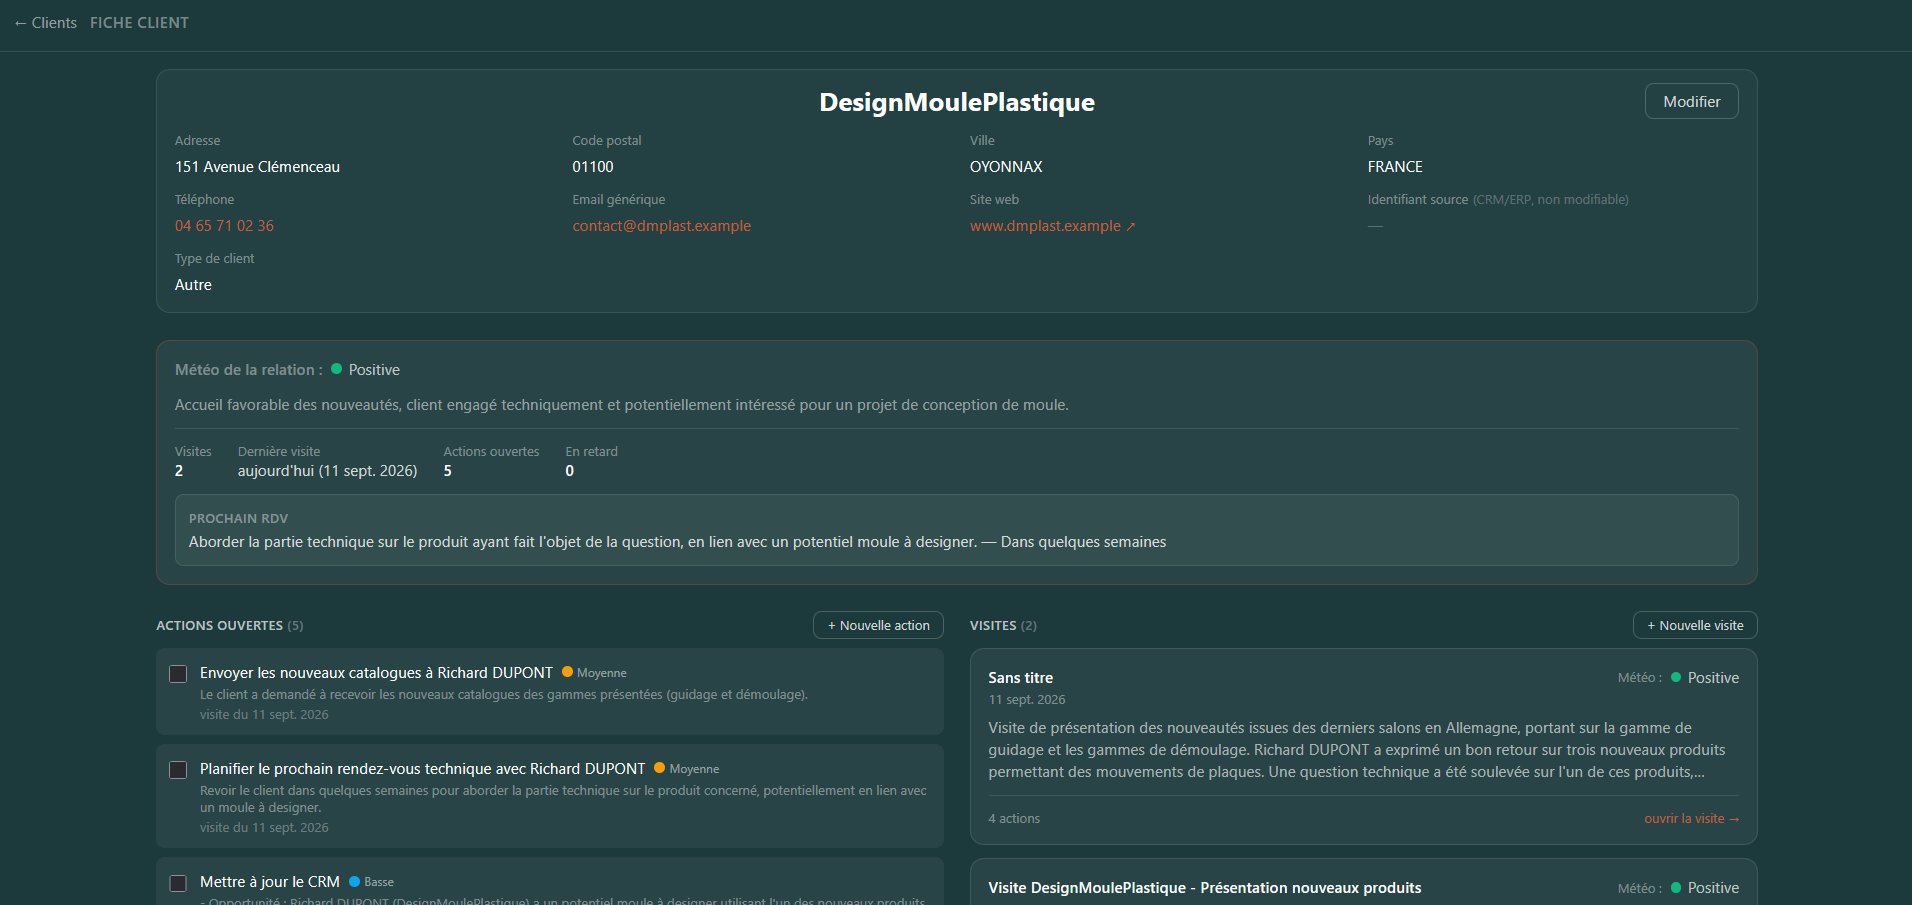
Task: Click the Positive status dot in Météo de la relation
Action: click(x=336, y=369)
